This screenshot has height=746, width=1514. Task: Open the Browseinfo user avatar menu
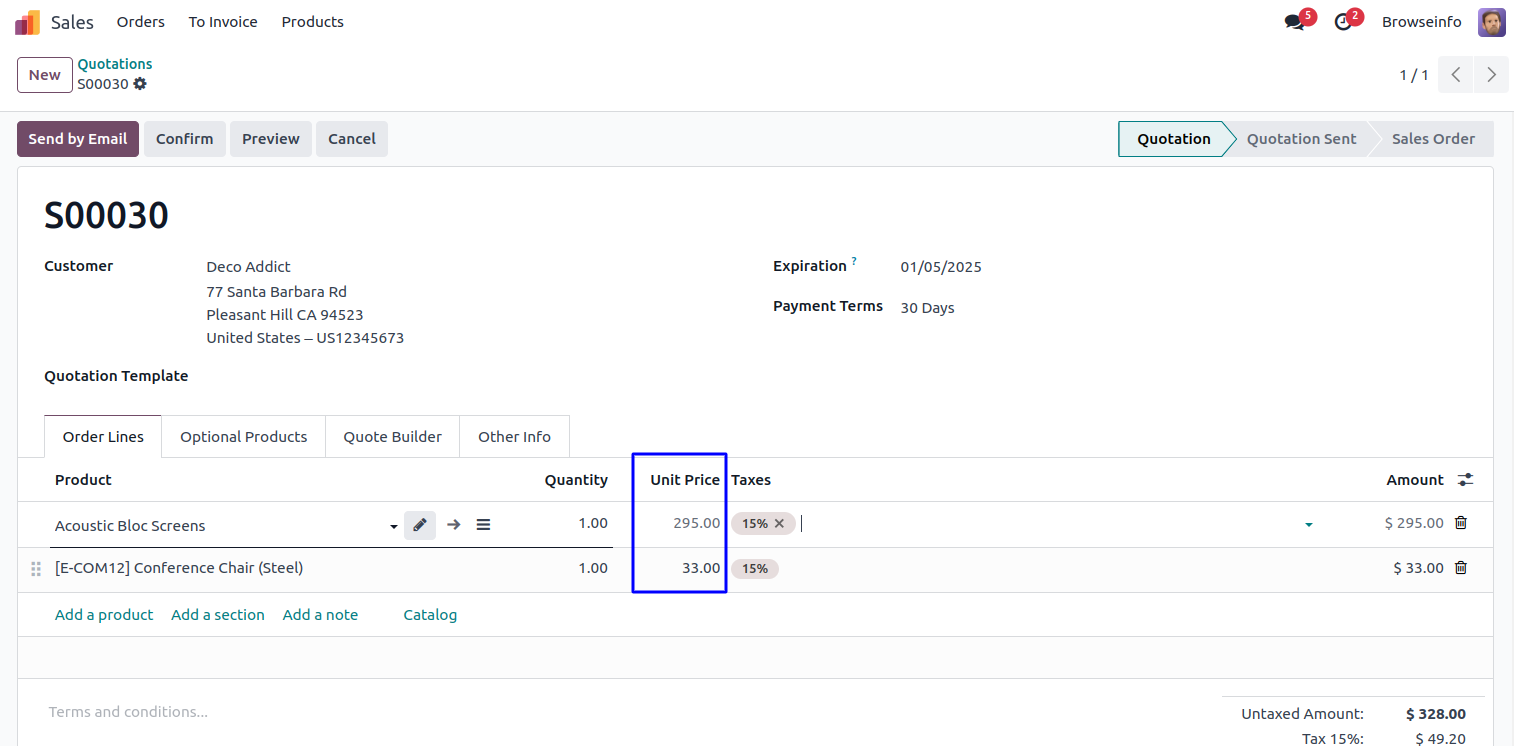tap(1491, 22)
